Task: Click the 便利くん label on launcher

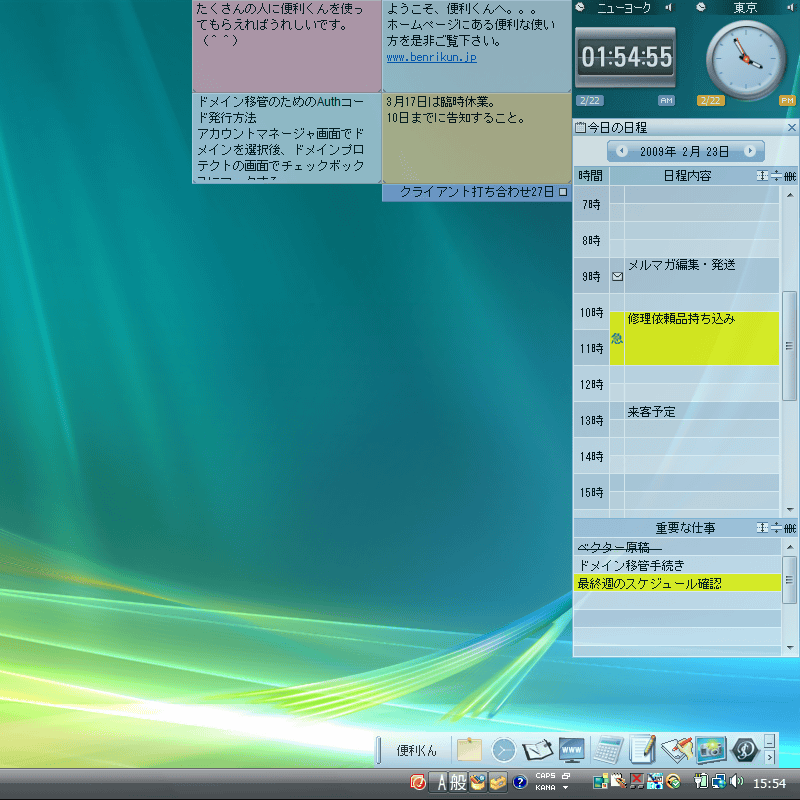Action: tap(416, 751)
